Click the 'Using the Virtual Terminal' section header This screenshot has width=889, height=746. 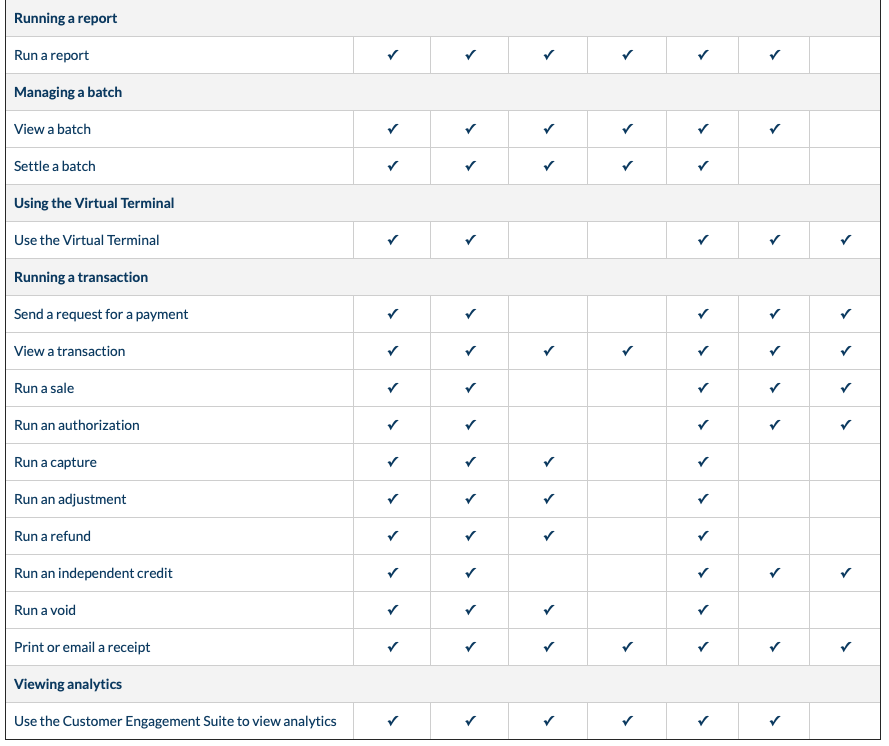click(x=94, y=204)
